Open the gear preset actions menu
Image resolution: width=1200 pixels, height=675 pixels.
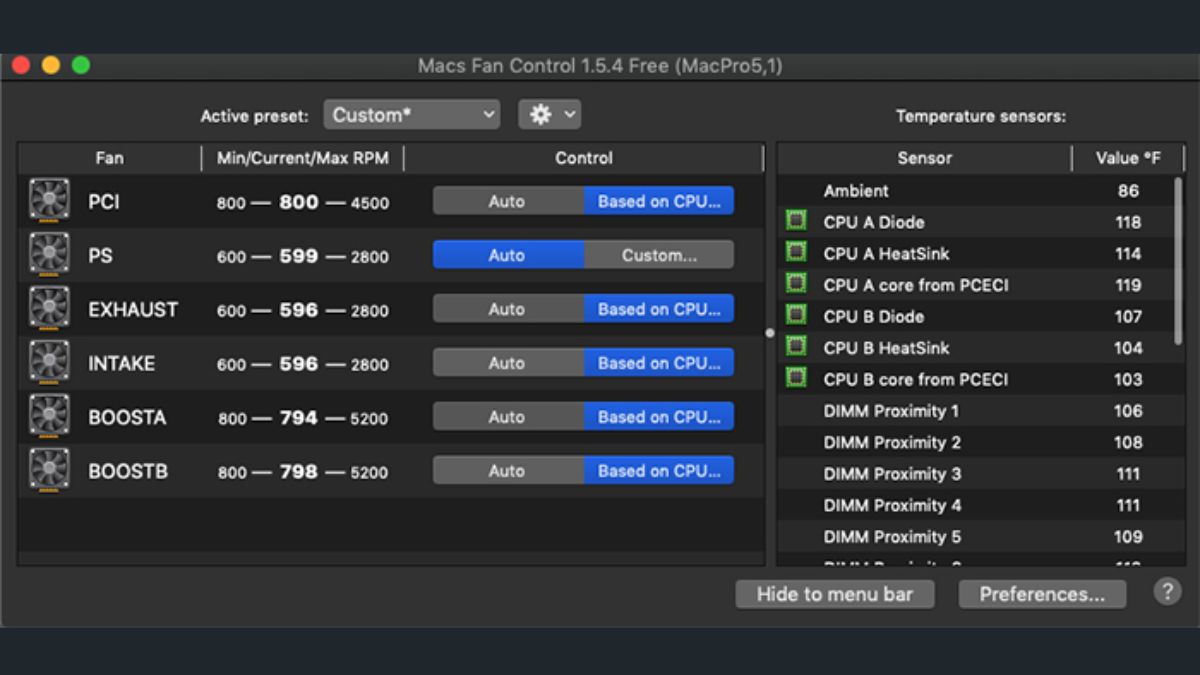pyautogui.click(x=549, y=115)
